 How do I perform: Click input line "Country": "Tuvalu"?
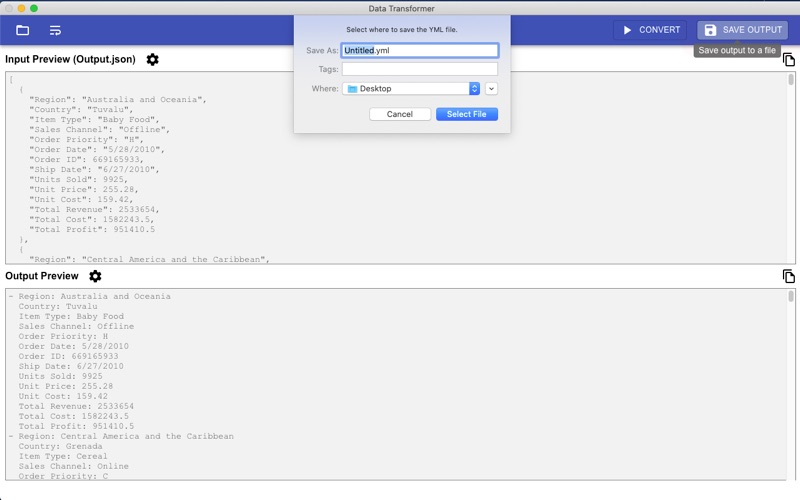tap(81, 110)
